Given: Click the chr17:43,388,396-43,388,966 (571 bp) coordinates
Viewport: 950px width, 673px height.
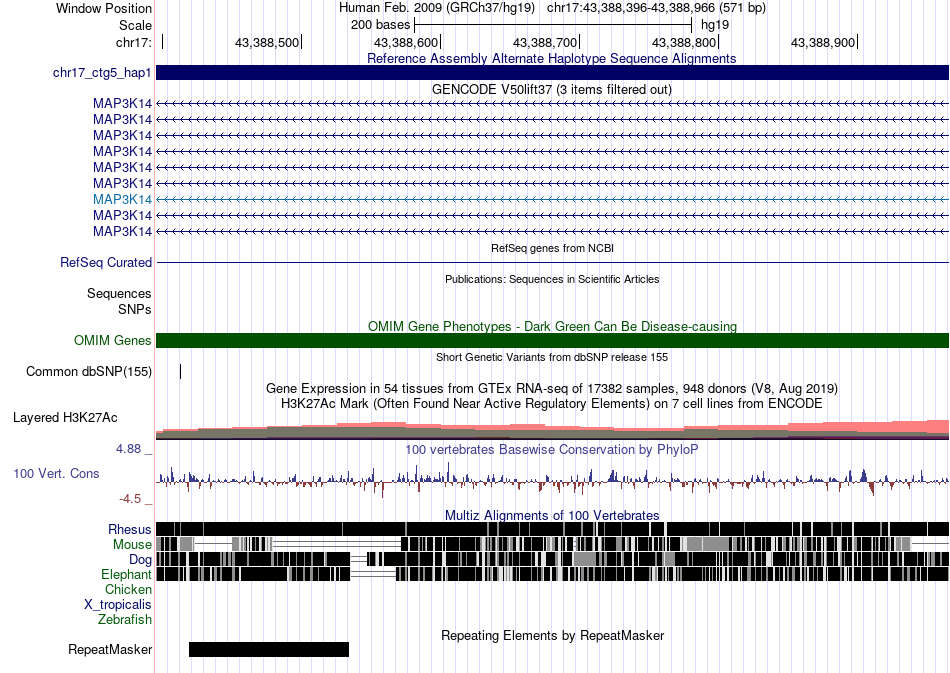Looking at the screenshot, I should 656,8.
